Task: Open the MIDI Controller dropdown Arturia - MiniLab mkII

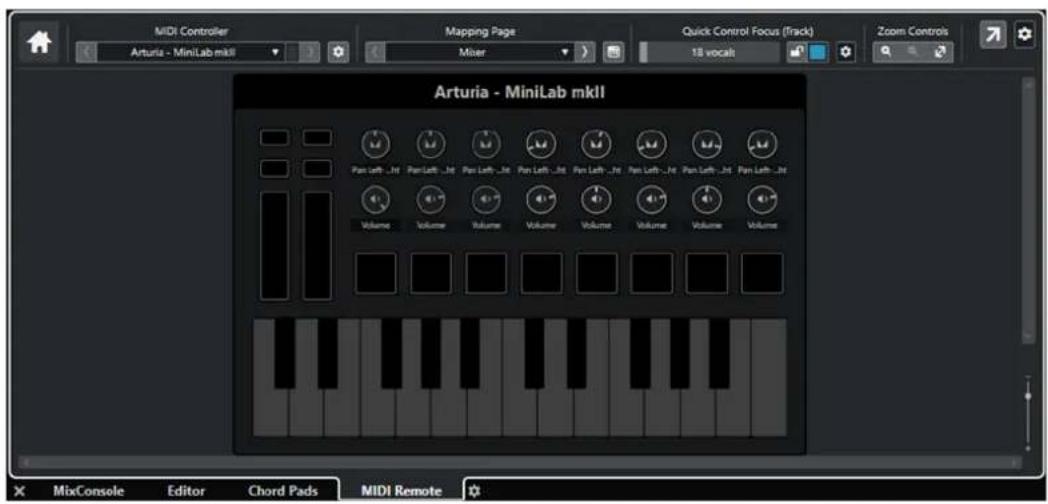Action: pyautogui.click(x=190, y=52)
